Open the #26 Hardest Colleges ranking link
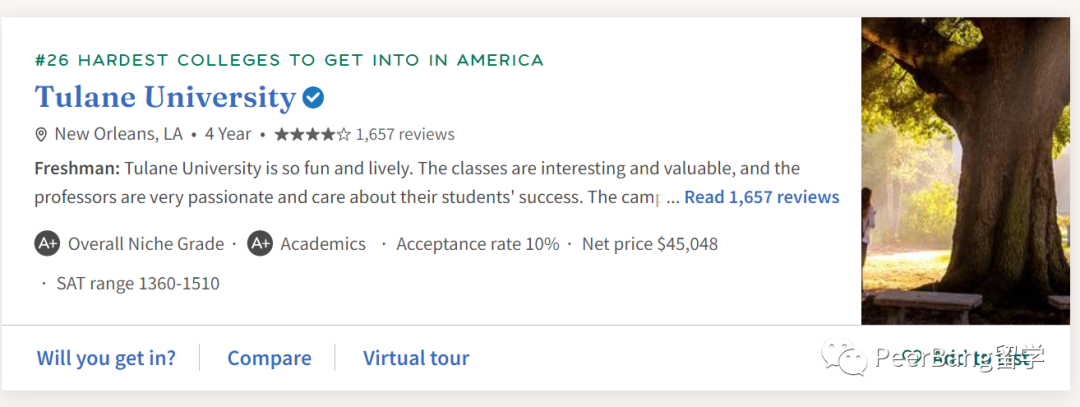 point(289,60)
